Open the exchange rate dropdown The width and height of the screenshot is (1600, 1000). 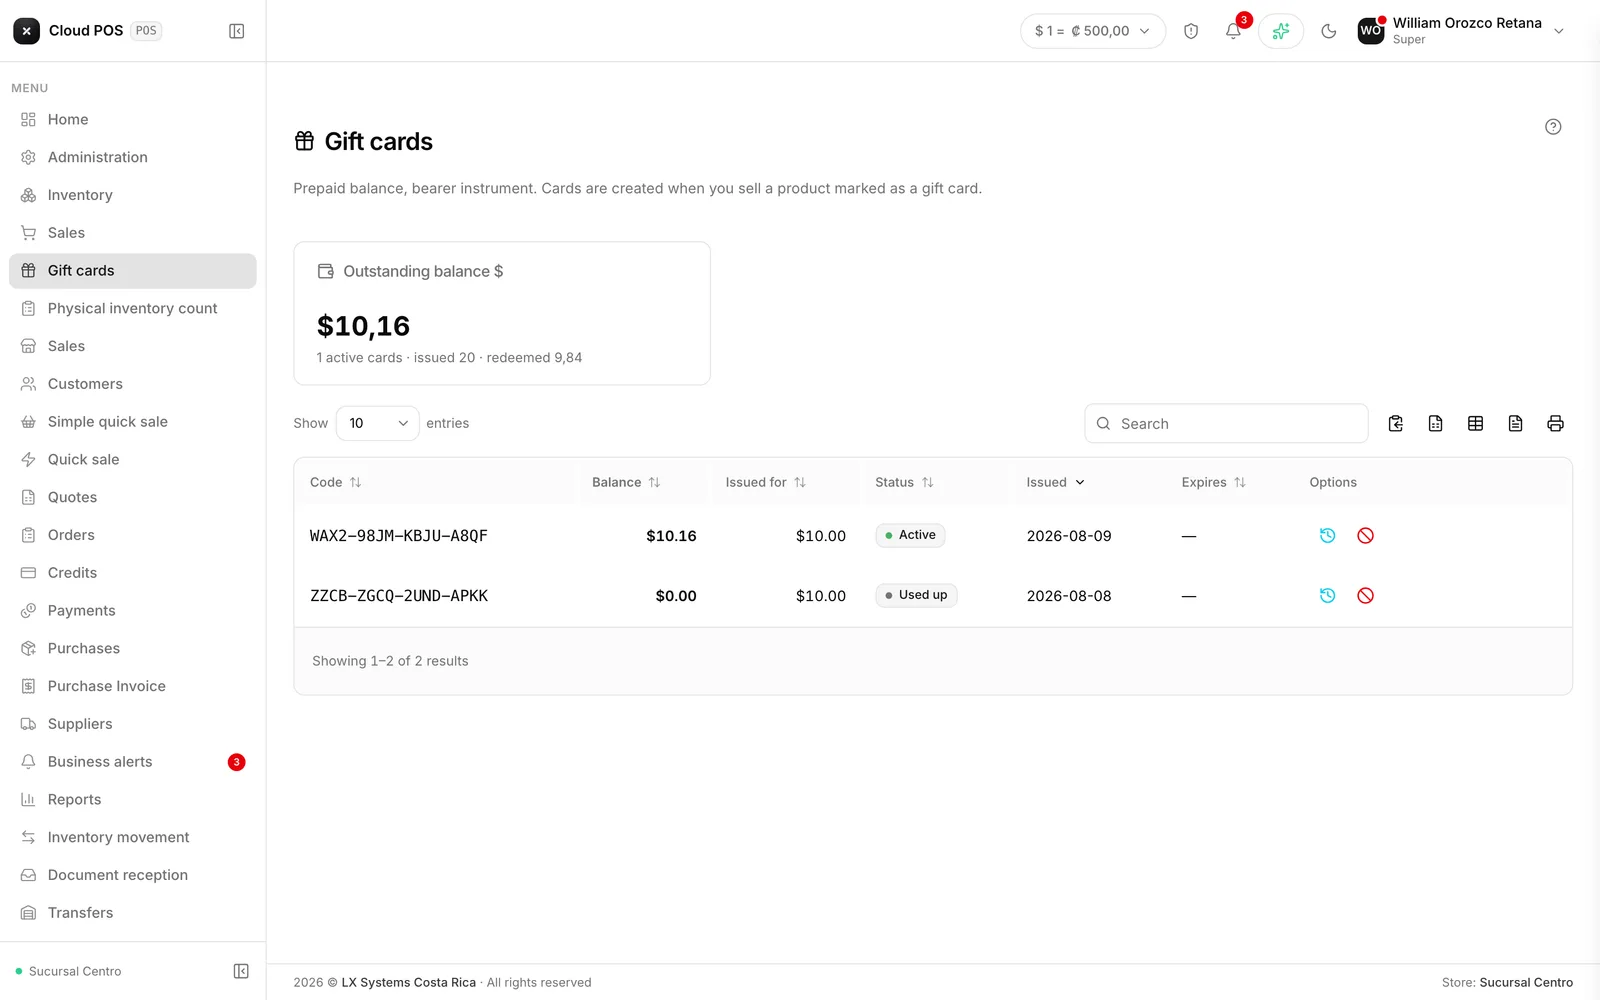point(1093,31)
